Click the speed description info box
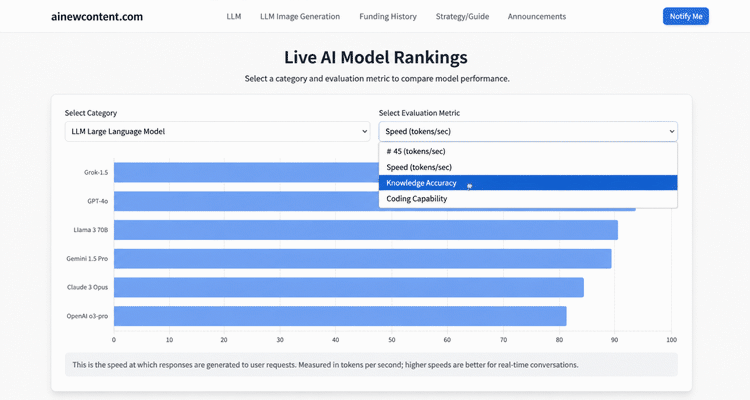This screenshot has height=400, width=750. pyautogui.click(x=371, y=365)
